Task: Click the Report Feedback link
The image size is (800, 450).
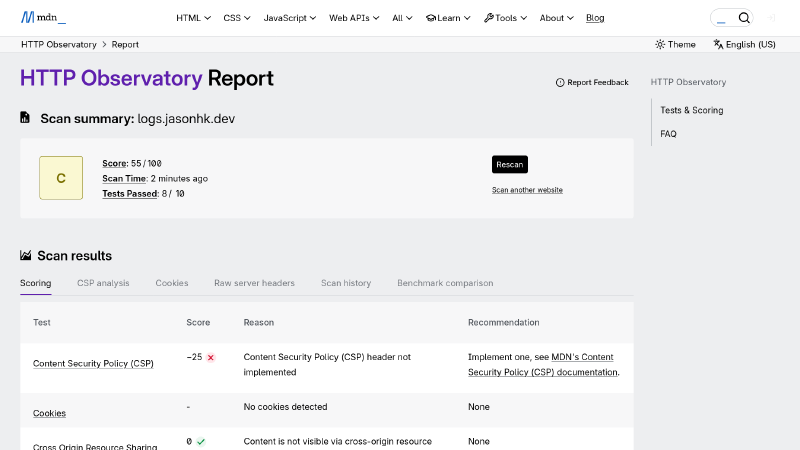Action: point(592,82)
